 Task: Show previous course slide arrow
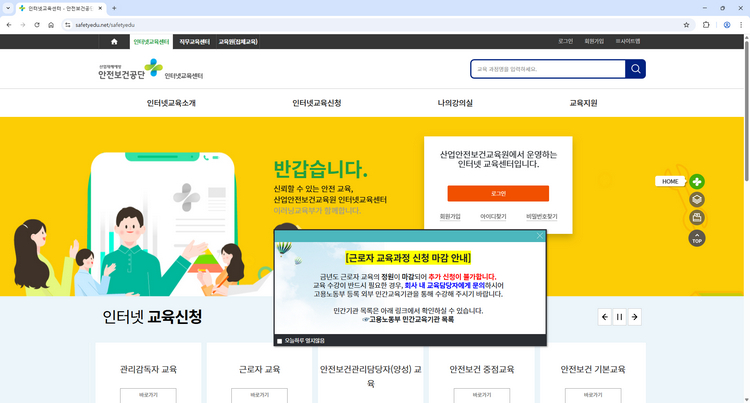[x=605, y=317]
